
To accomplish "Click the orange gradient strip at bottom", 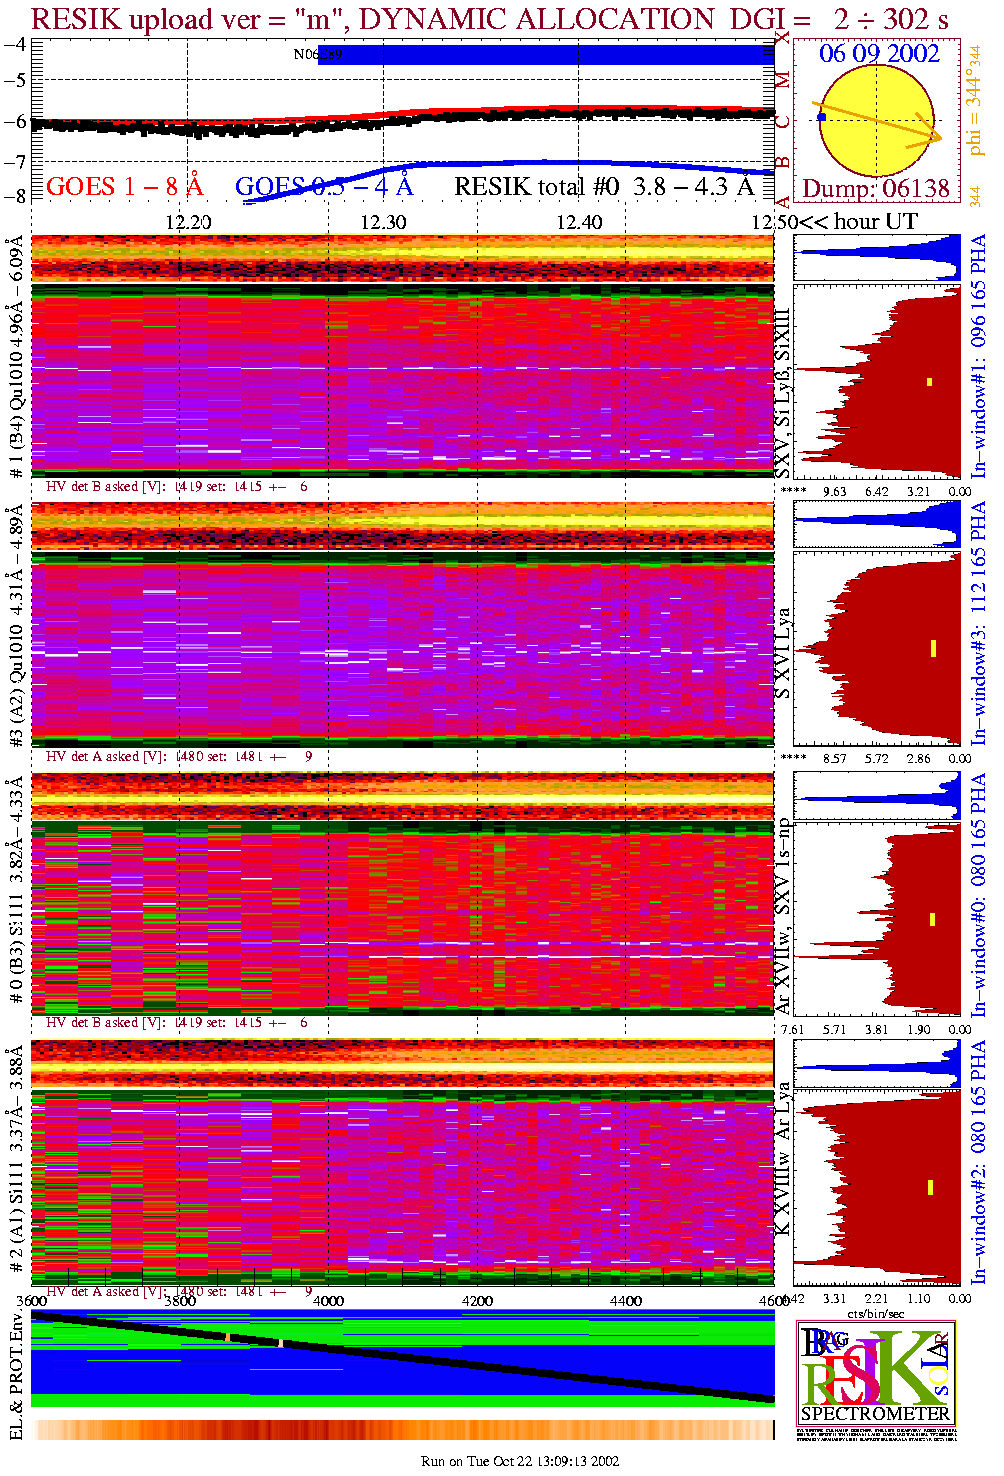I will [x=403, y=1430].
